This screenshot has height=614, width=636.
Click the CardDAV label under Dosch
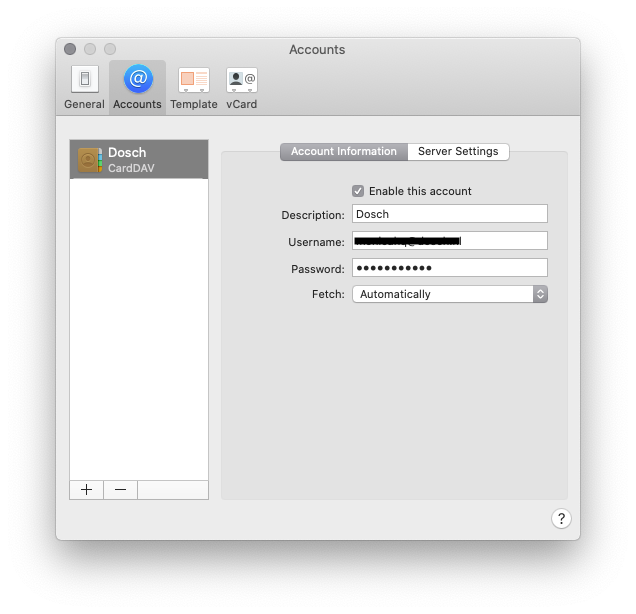click(x=131, y=168)
